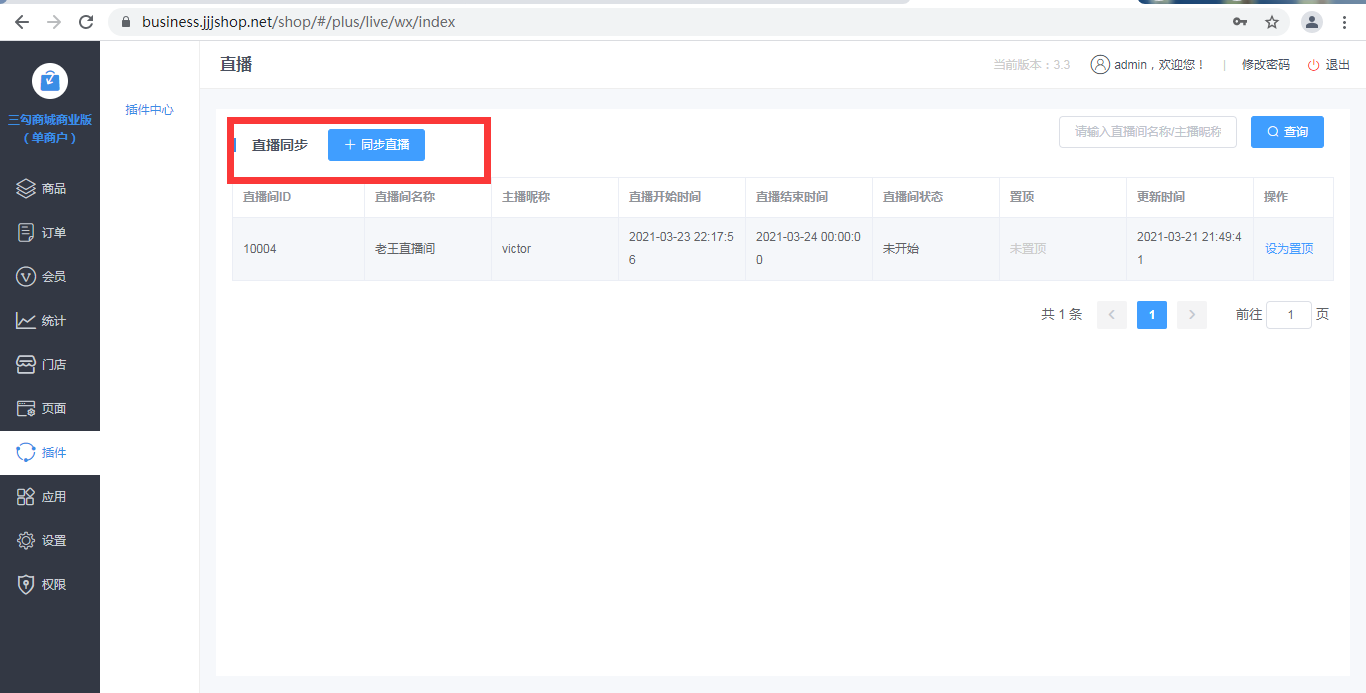Click the 退出 logout link
The width and height of the screenshot is (1366, 693).
[1329, 65]
